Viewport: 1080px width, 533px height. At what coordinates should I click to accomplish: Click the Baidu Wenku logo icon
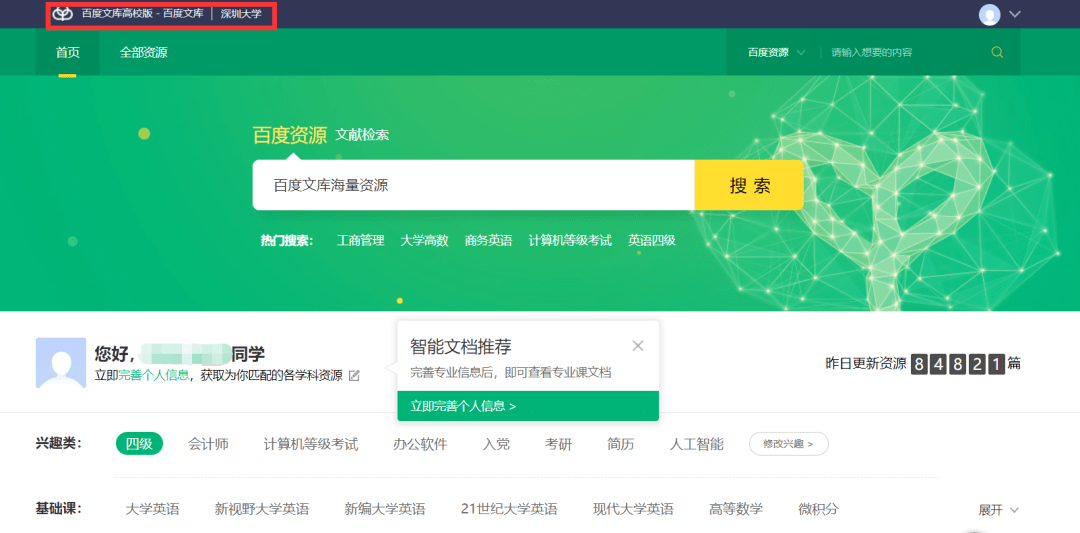63,14
